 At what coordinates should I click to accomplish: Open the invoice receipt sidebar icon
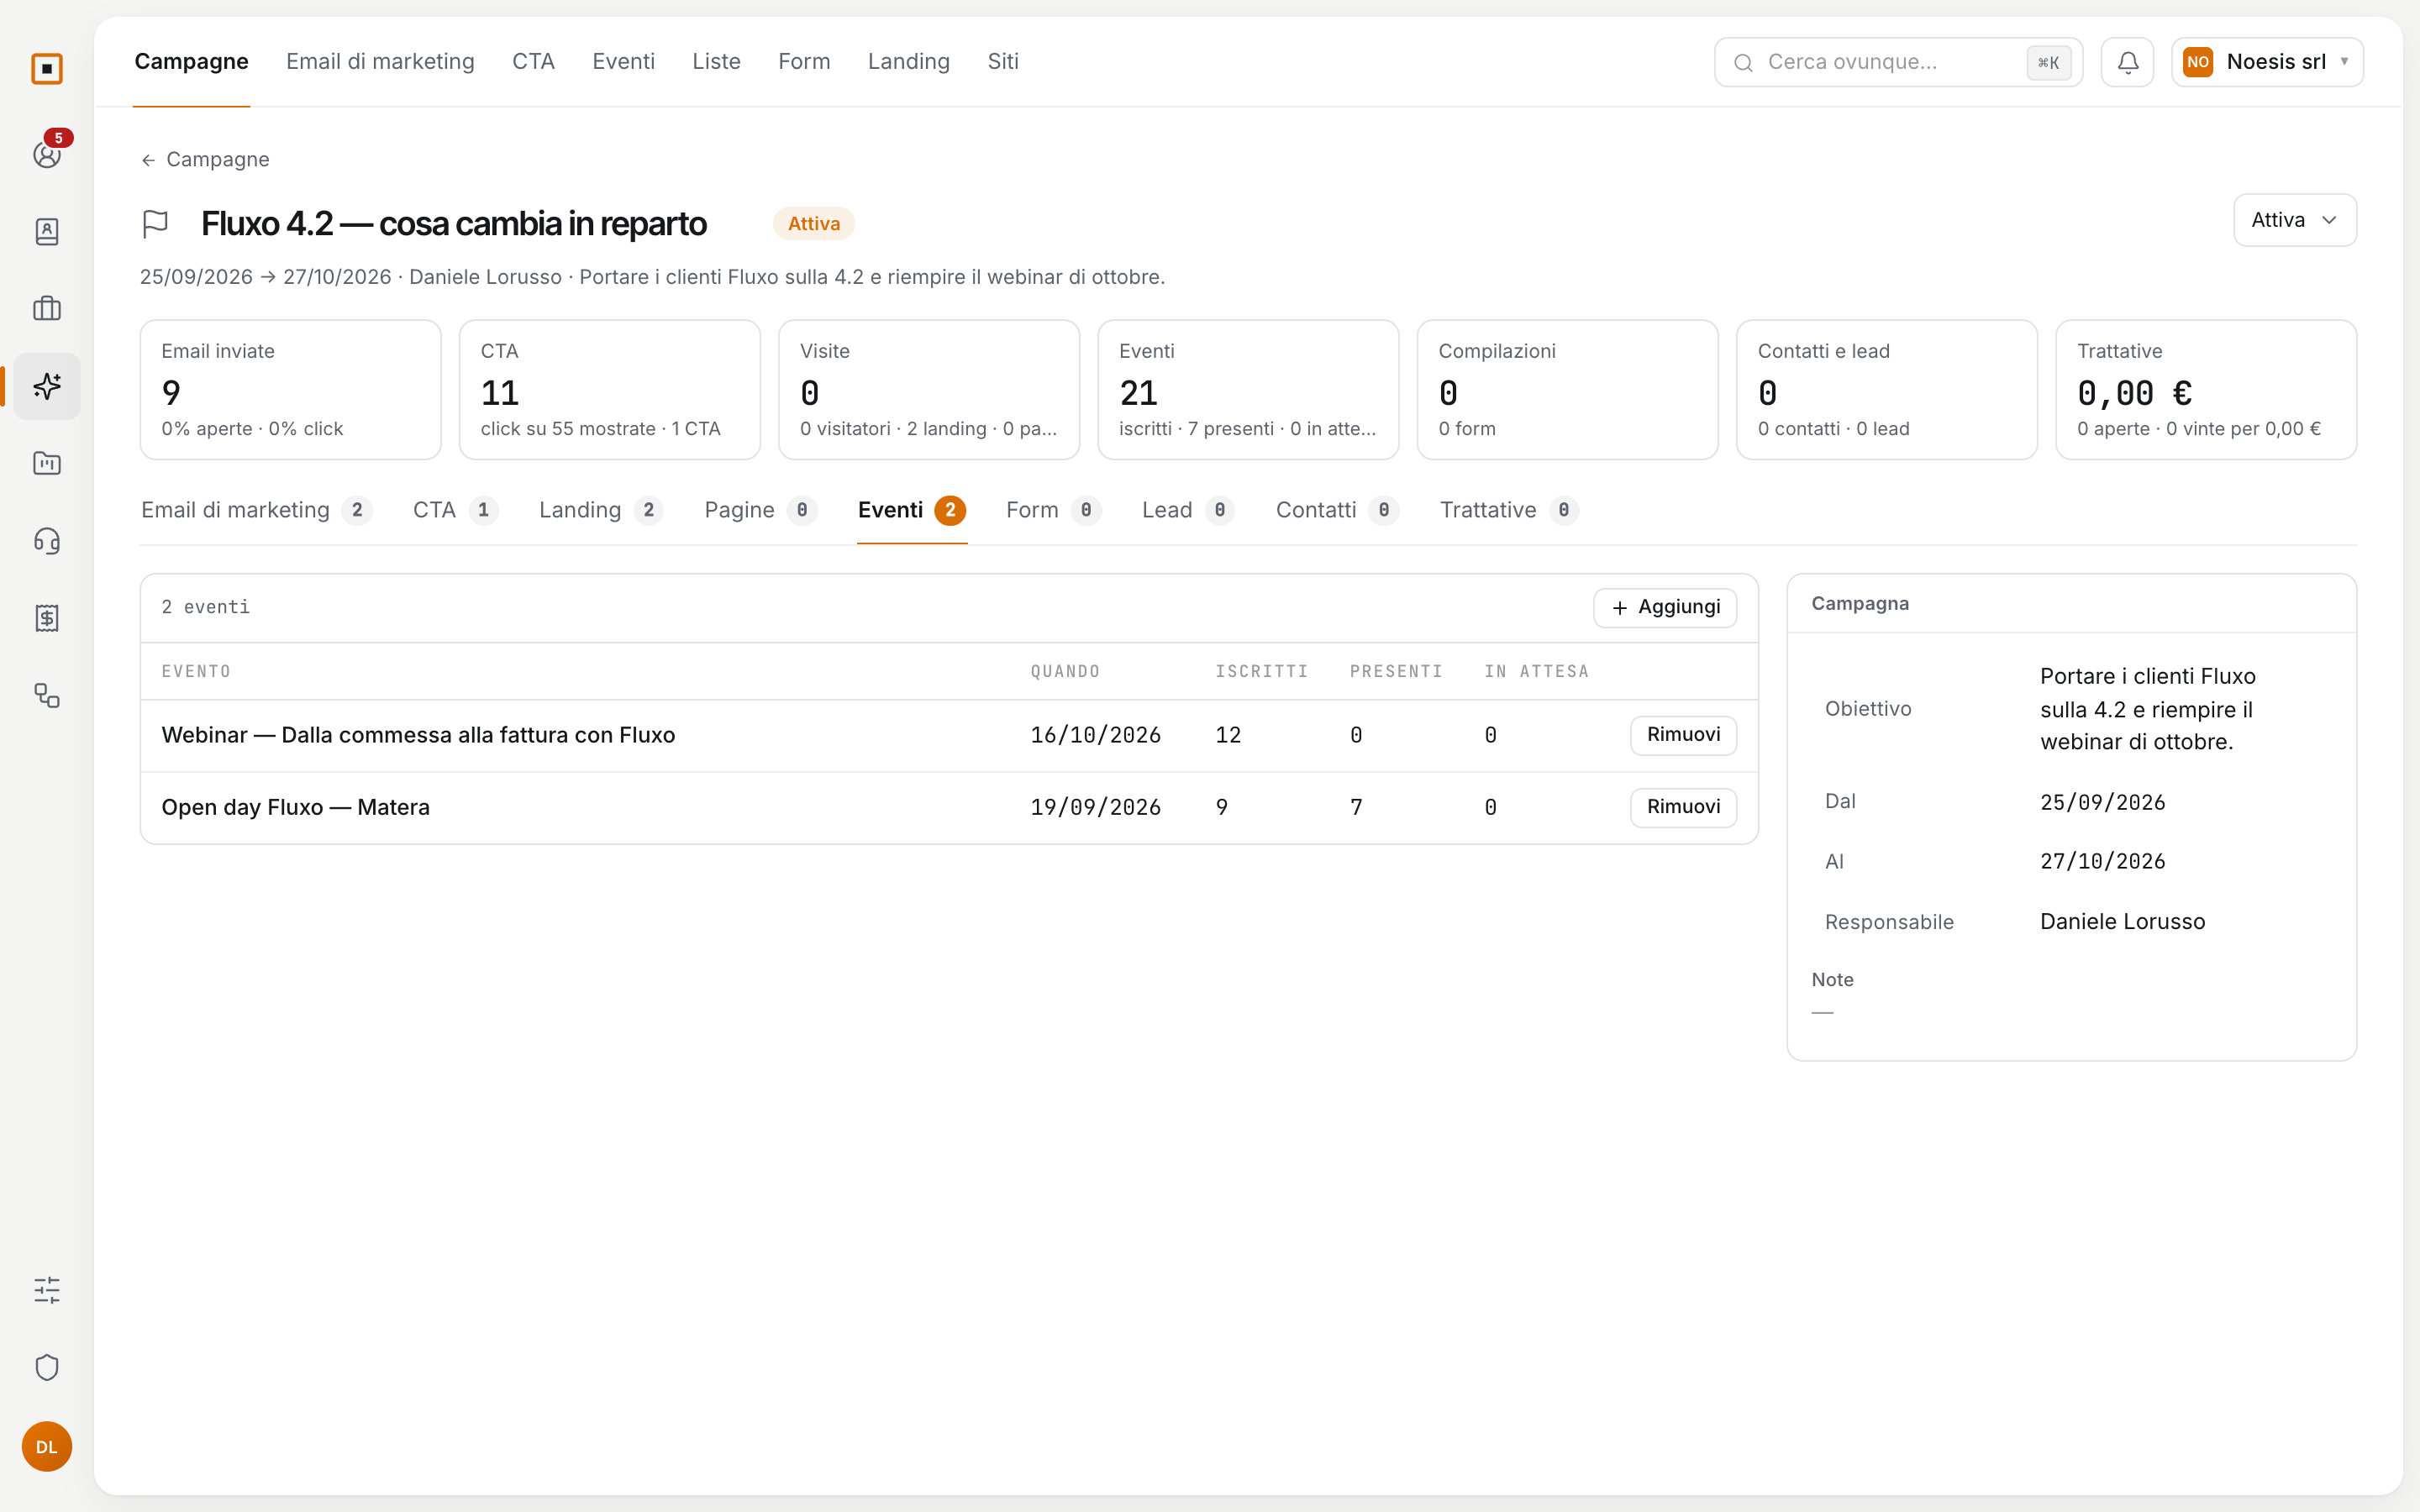(47, 618)
